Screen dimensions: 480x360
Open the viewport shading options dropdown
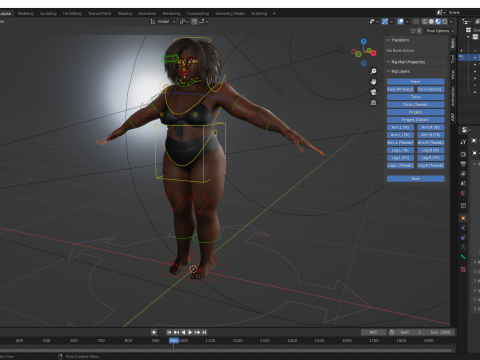coord(451,21)
